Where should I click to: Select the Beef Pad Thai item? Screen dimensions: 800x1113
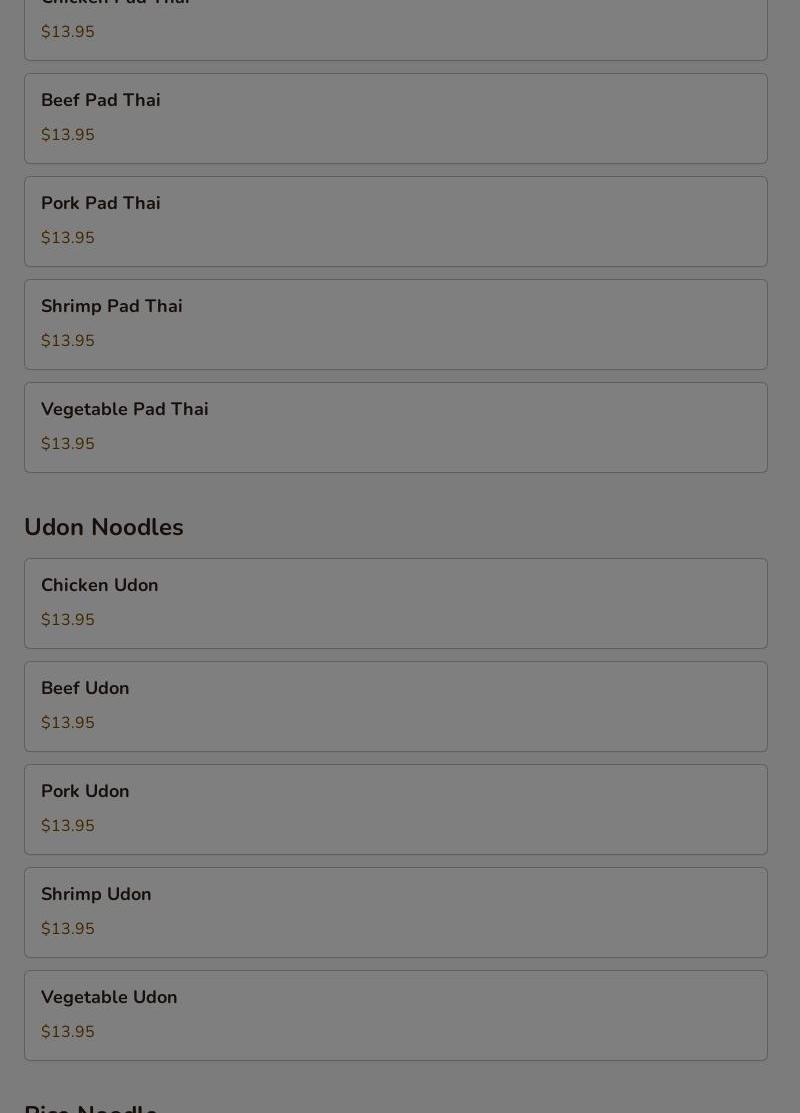point(395,119)
